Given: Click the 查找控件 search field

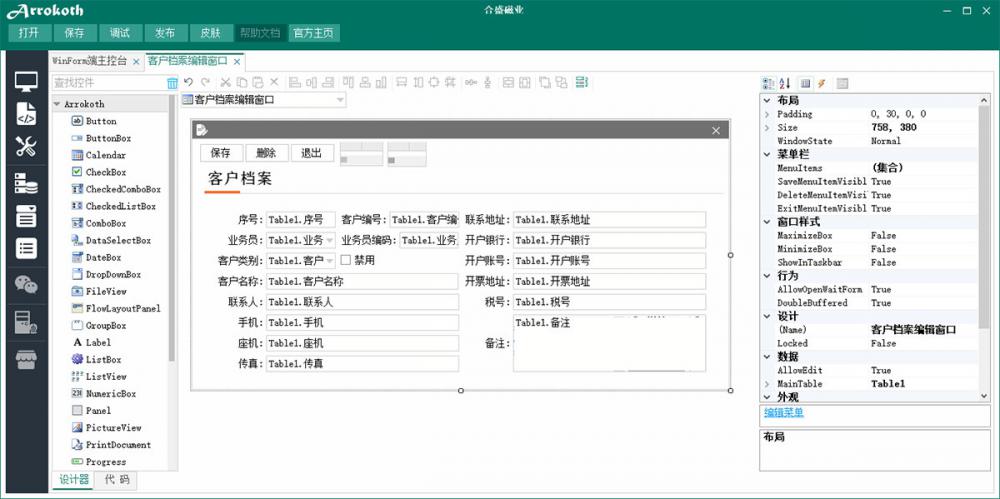Looking at the screenshot, I should click(106, 83).
